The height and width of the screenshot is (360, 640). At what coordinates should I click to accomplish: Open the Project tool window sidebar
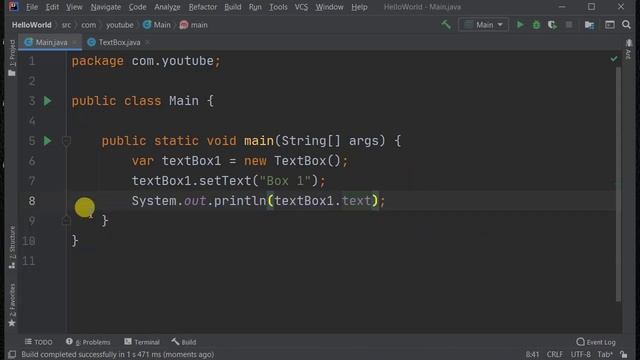coord(12,58)
